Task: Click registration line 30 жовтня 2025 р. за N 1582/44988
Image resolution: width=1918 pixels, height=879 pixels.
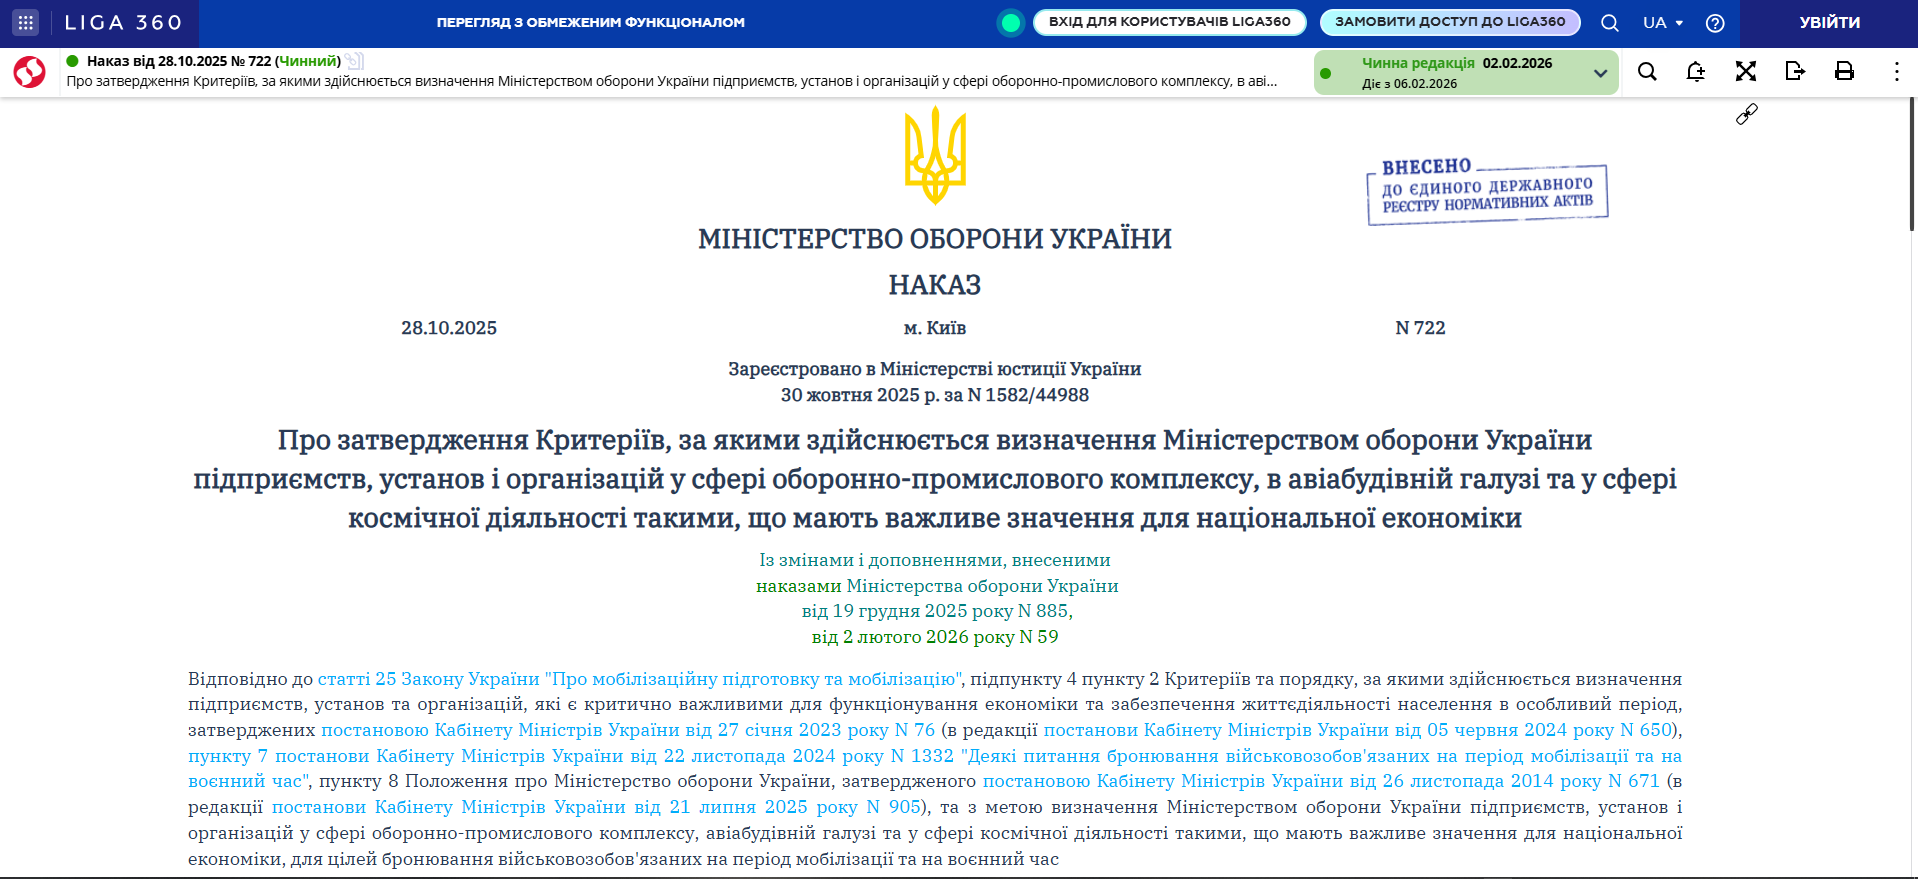Action: pos(935,395)
